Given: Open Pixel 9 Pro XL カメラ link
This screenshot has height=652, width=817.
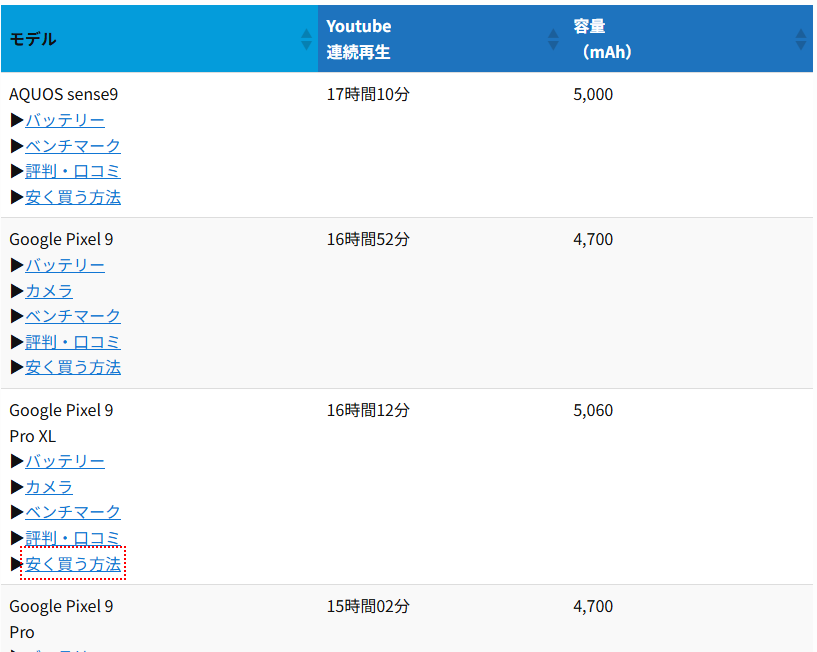Looking at the screenshot, I should click(x=49, y=487).
